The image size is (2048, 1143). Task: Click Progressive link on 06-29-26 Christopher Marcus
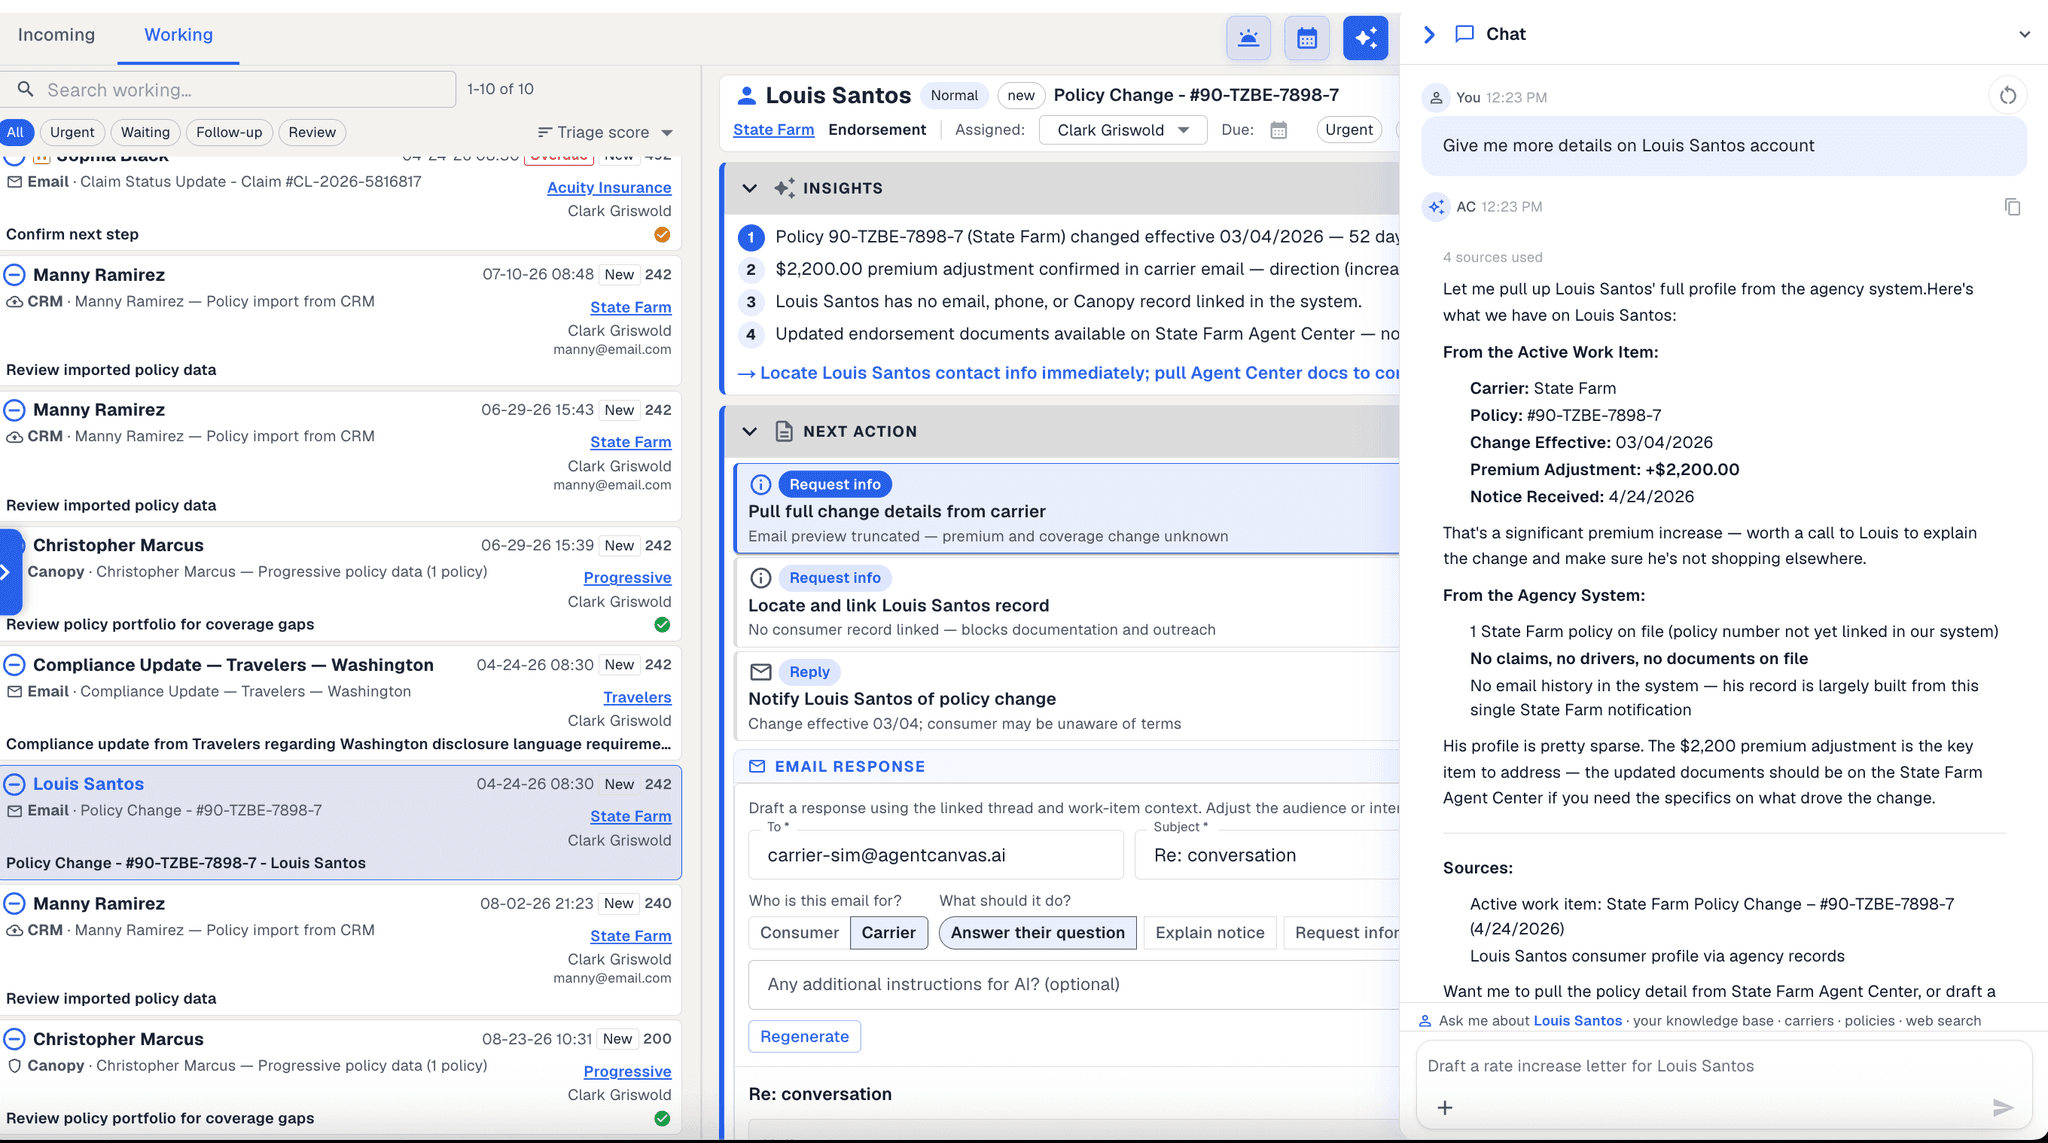[x=627, y=578]
